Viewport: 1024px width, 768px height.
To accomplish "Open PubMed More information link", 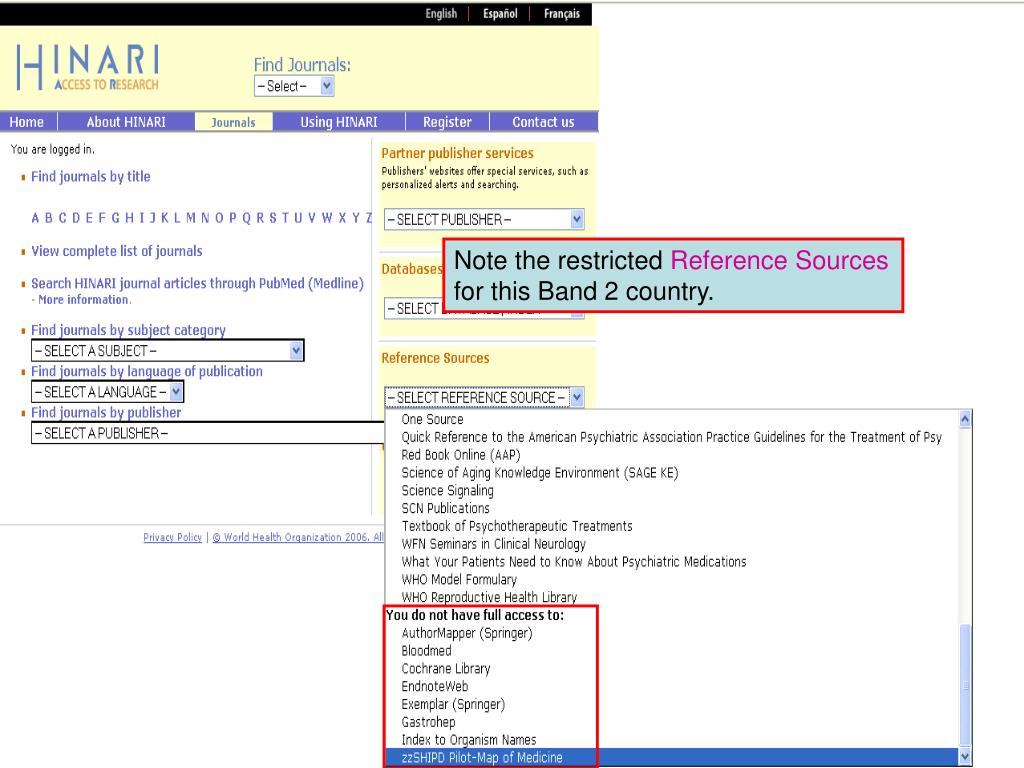I will [84, 300].
